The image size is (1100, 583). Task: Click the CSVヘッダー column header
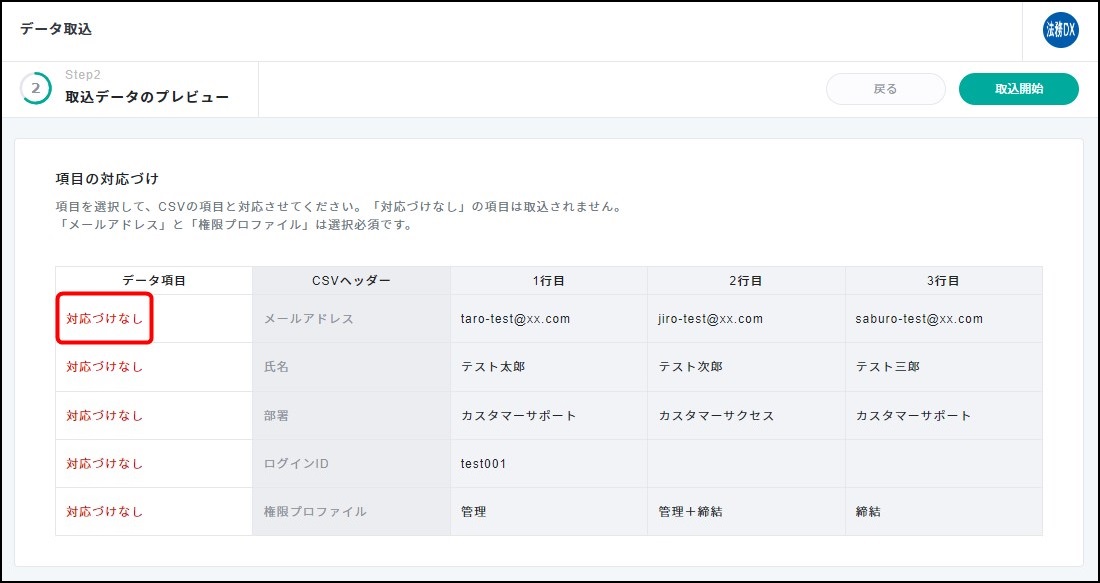coord(351,281)
